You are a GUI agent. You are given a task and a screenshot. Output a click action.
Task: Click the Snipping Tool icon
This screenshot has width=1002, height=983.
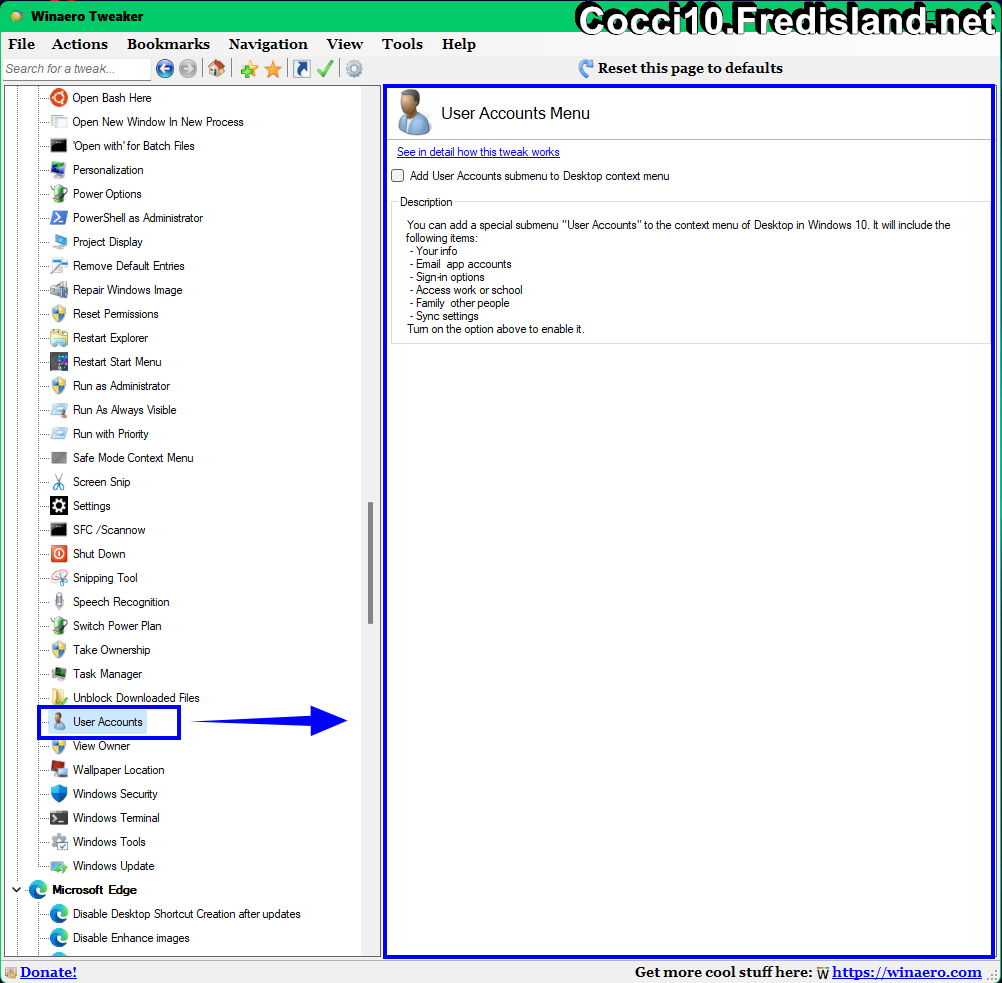(59, 578)
